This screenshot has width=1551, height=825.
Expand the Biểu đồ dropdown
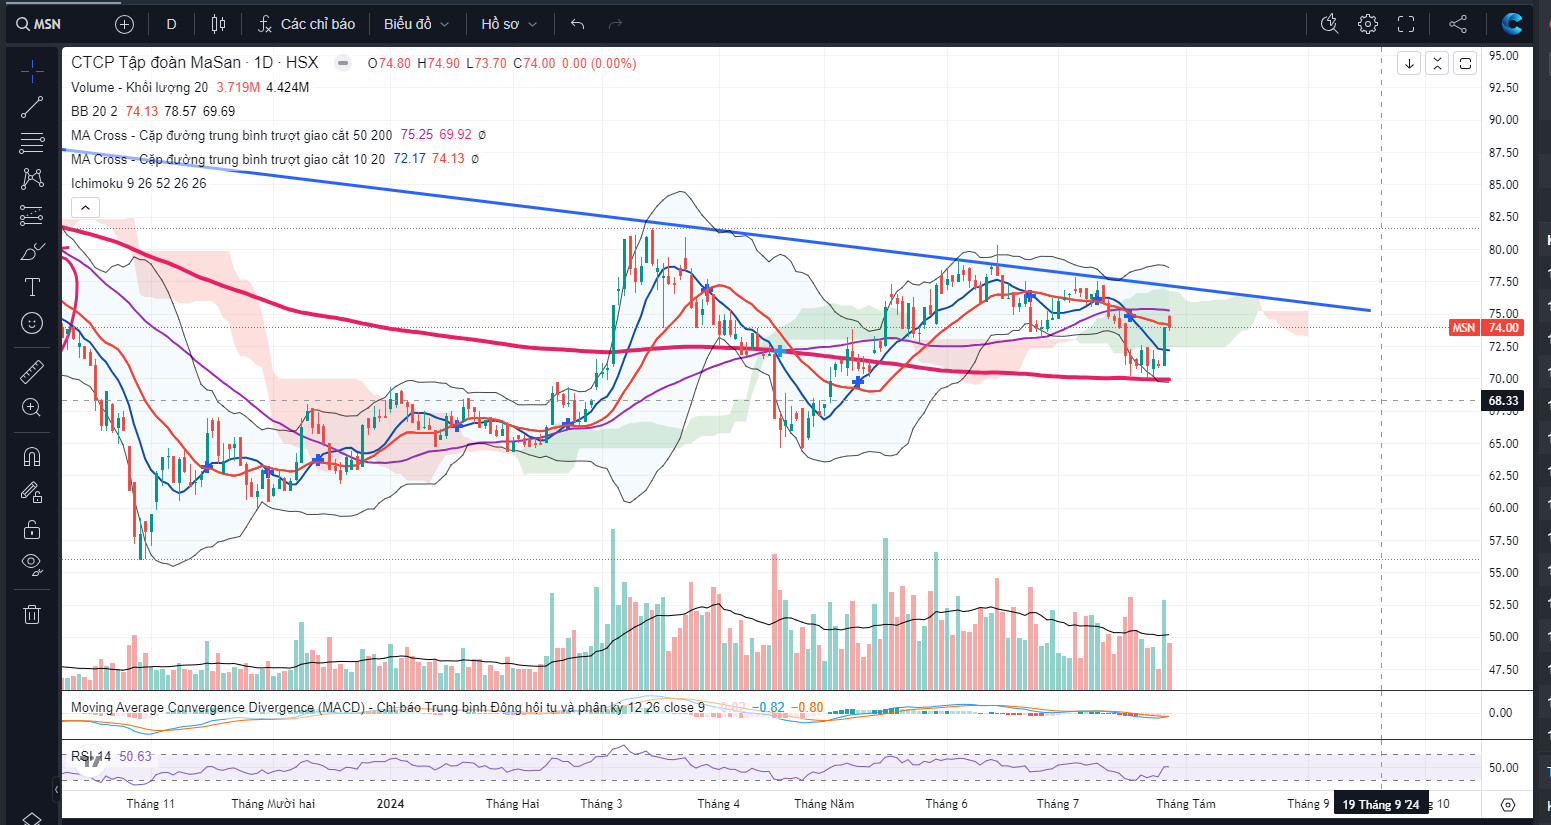coord(416,24)
